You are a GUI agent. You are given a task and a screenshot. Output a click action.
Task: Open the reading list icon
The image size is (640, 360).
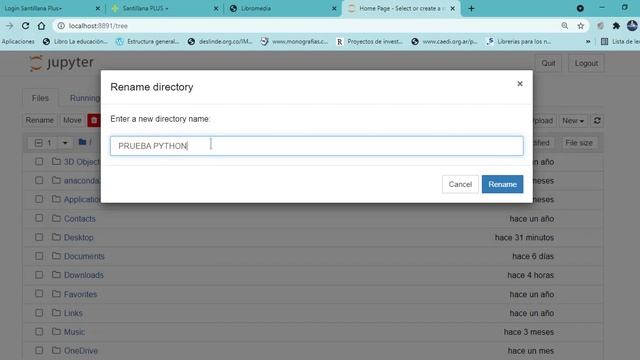coord(604,42)
